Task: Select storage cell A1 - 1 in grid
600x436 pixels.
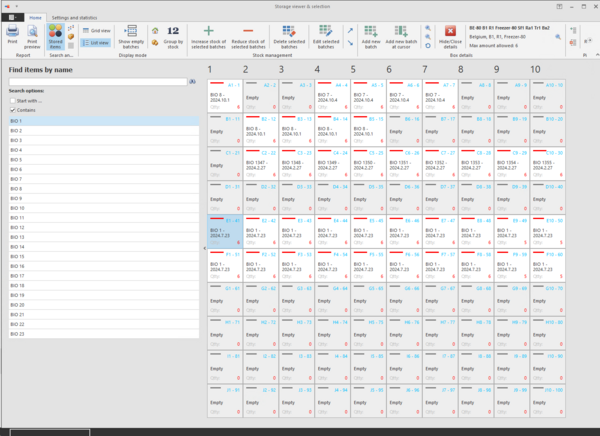Action: 224,97
